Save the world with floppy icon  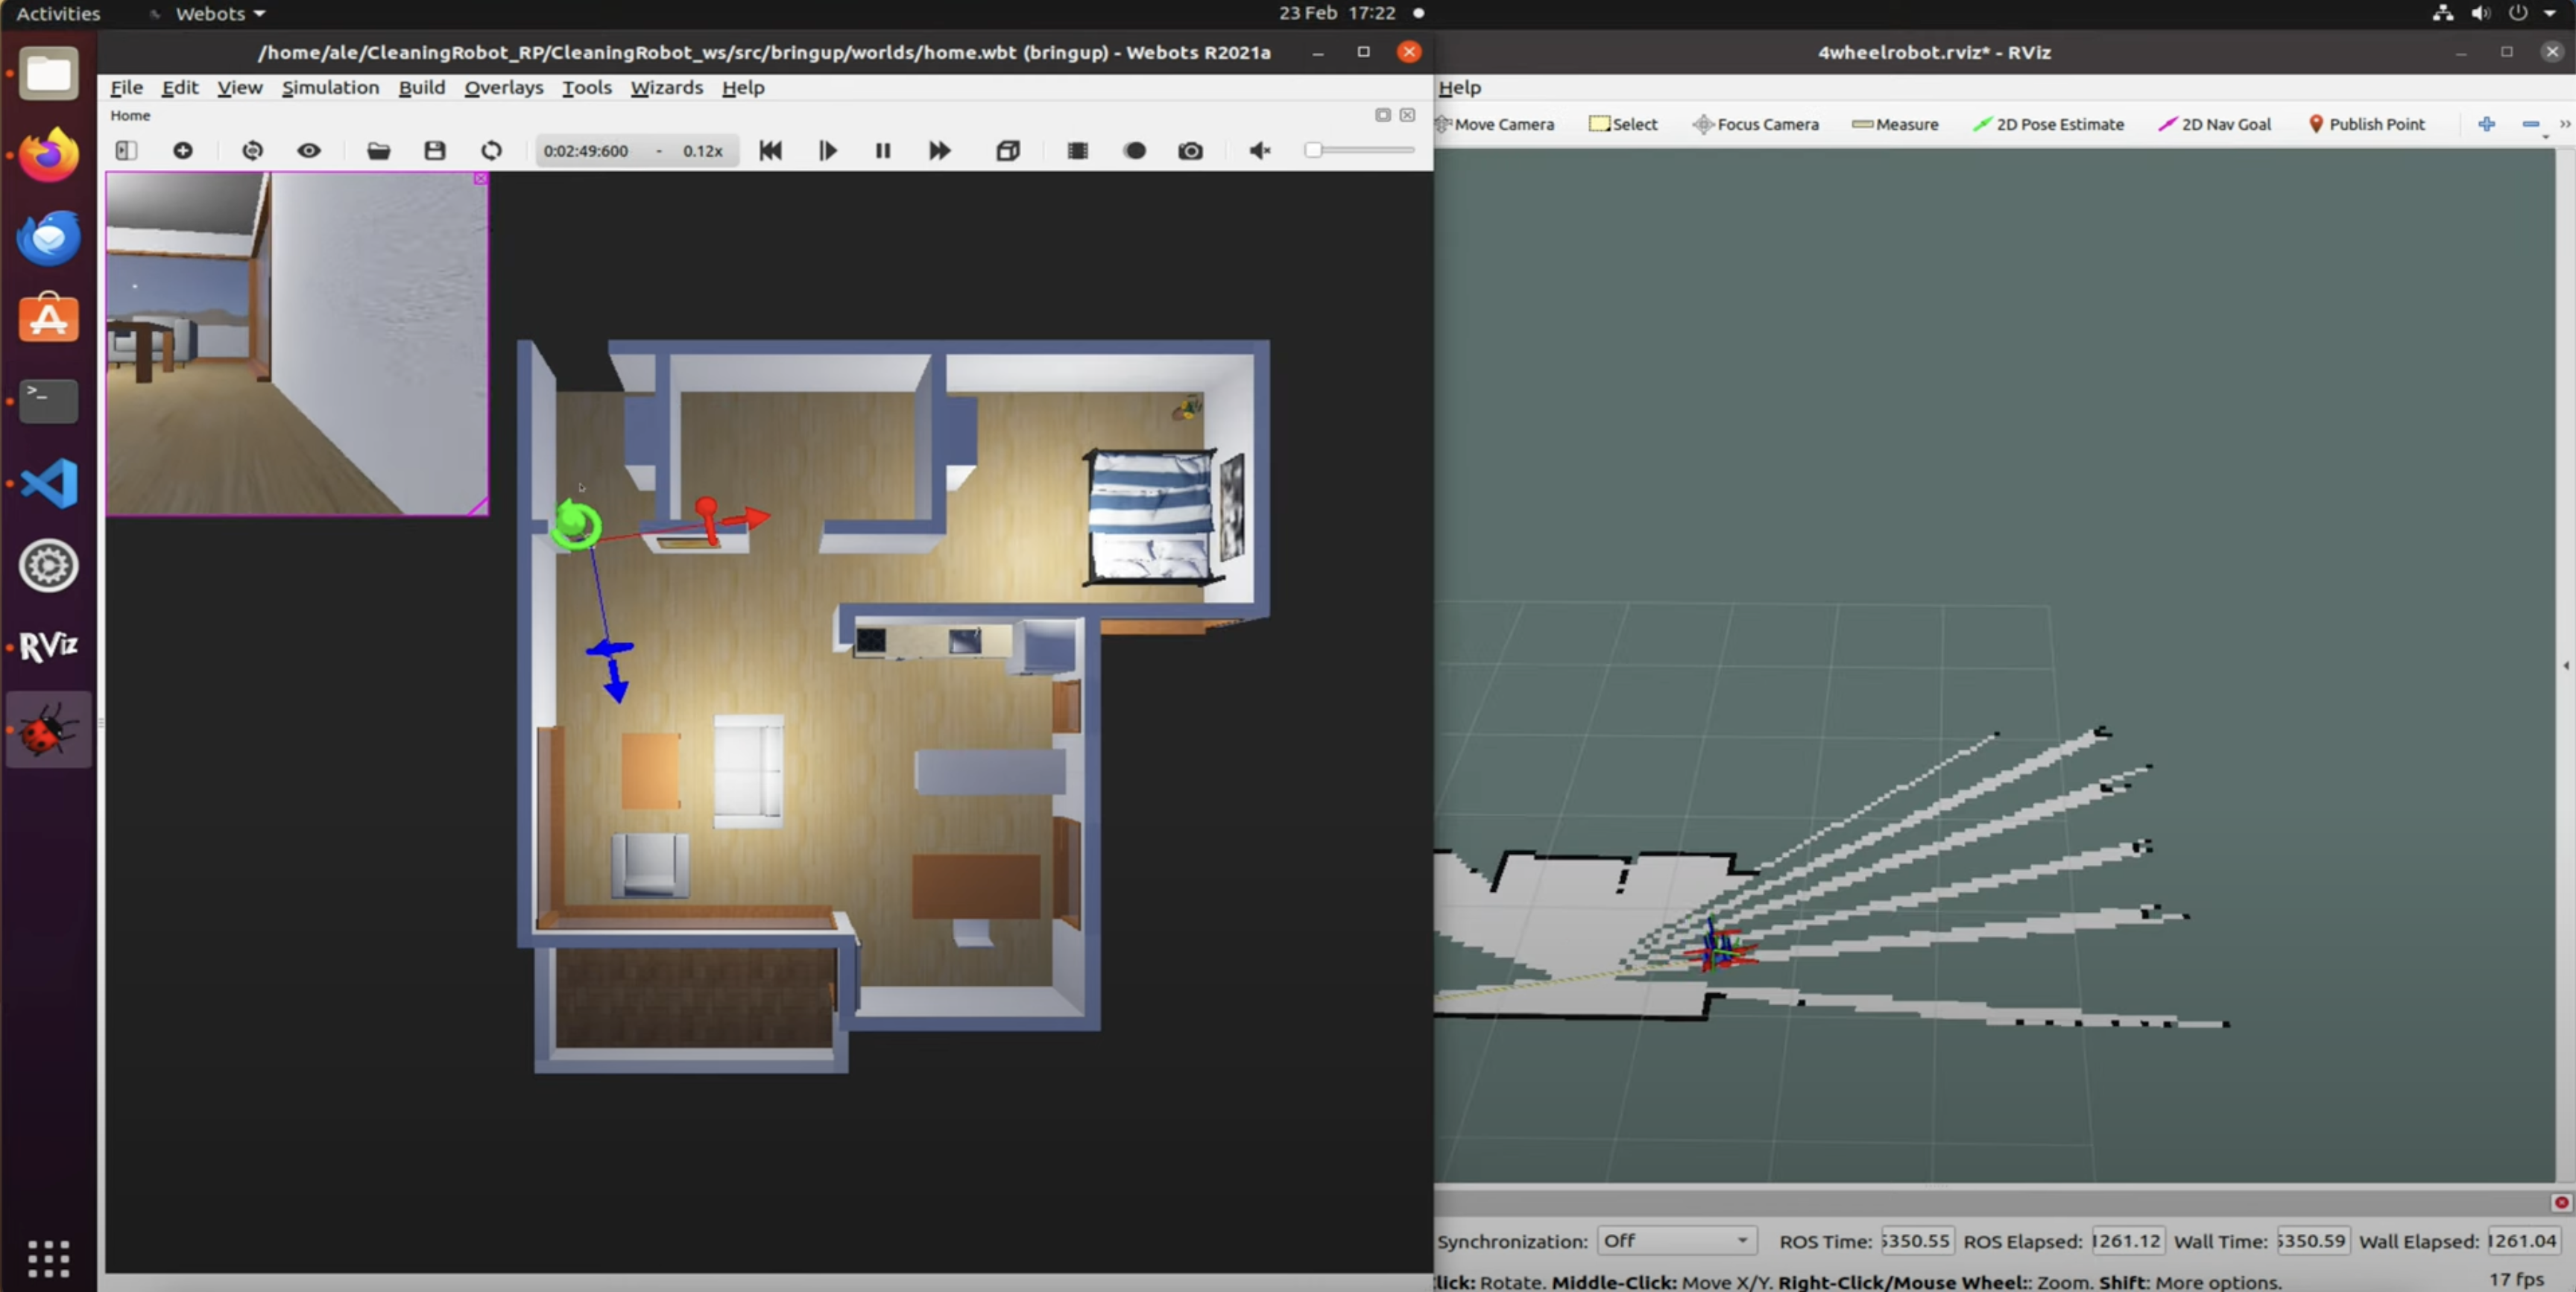[x=434, y=150]
